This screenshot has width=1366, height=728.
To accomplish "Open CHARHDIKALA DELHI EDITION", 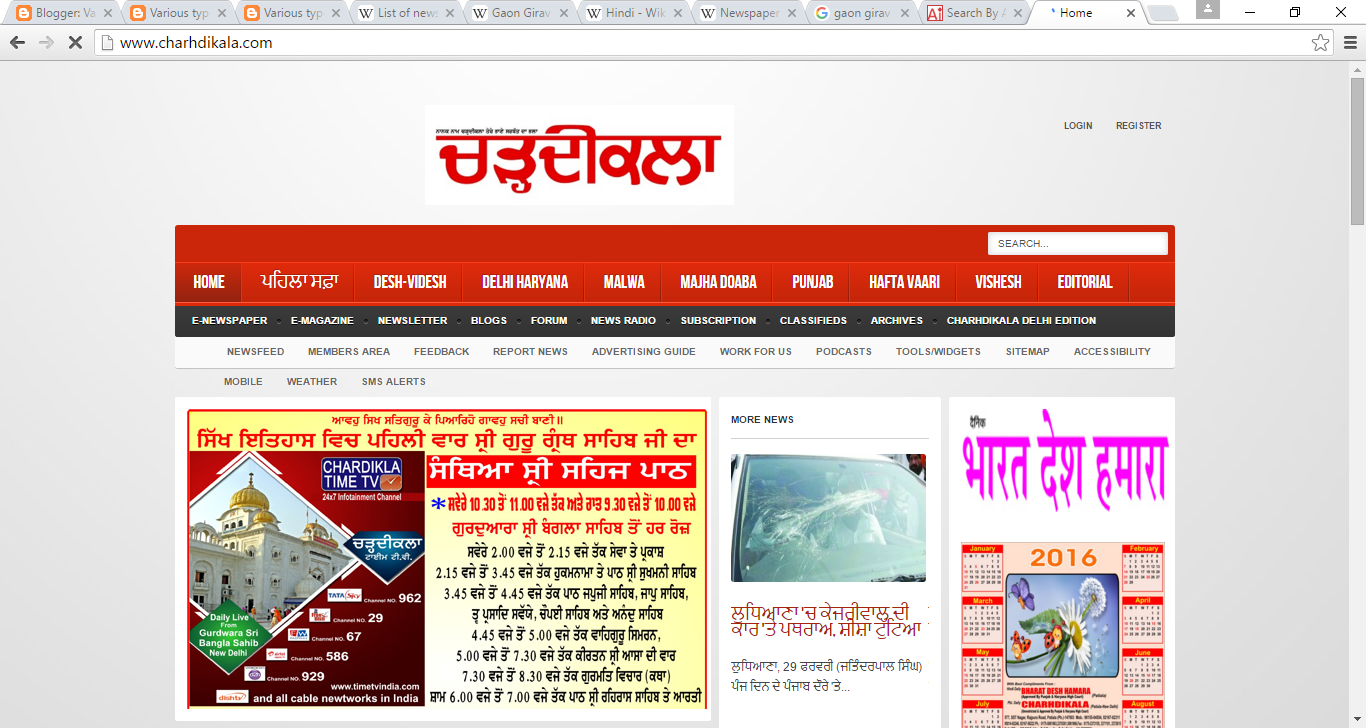I will (x=1021, y=321).
